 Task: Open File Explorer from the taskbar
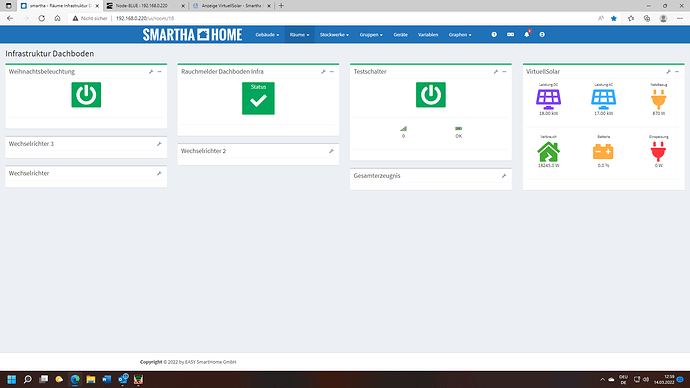pos(91,379)
